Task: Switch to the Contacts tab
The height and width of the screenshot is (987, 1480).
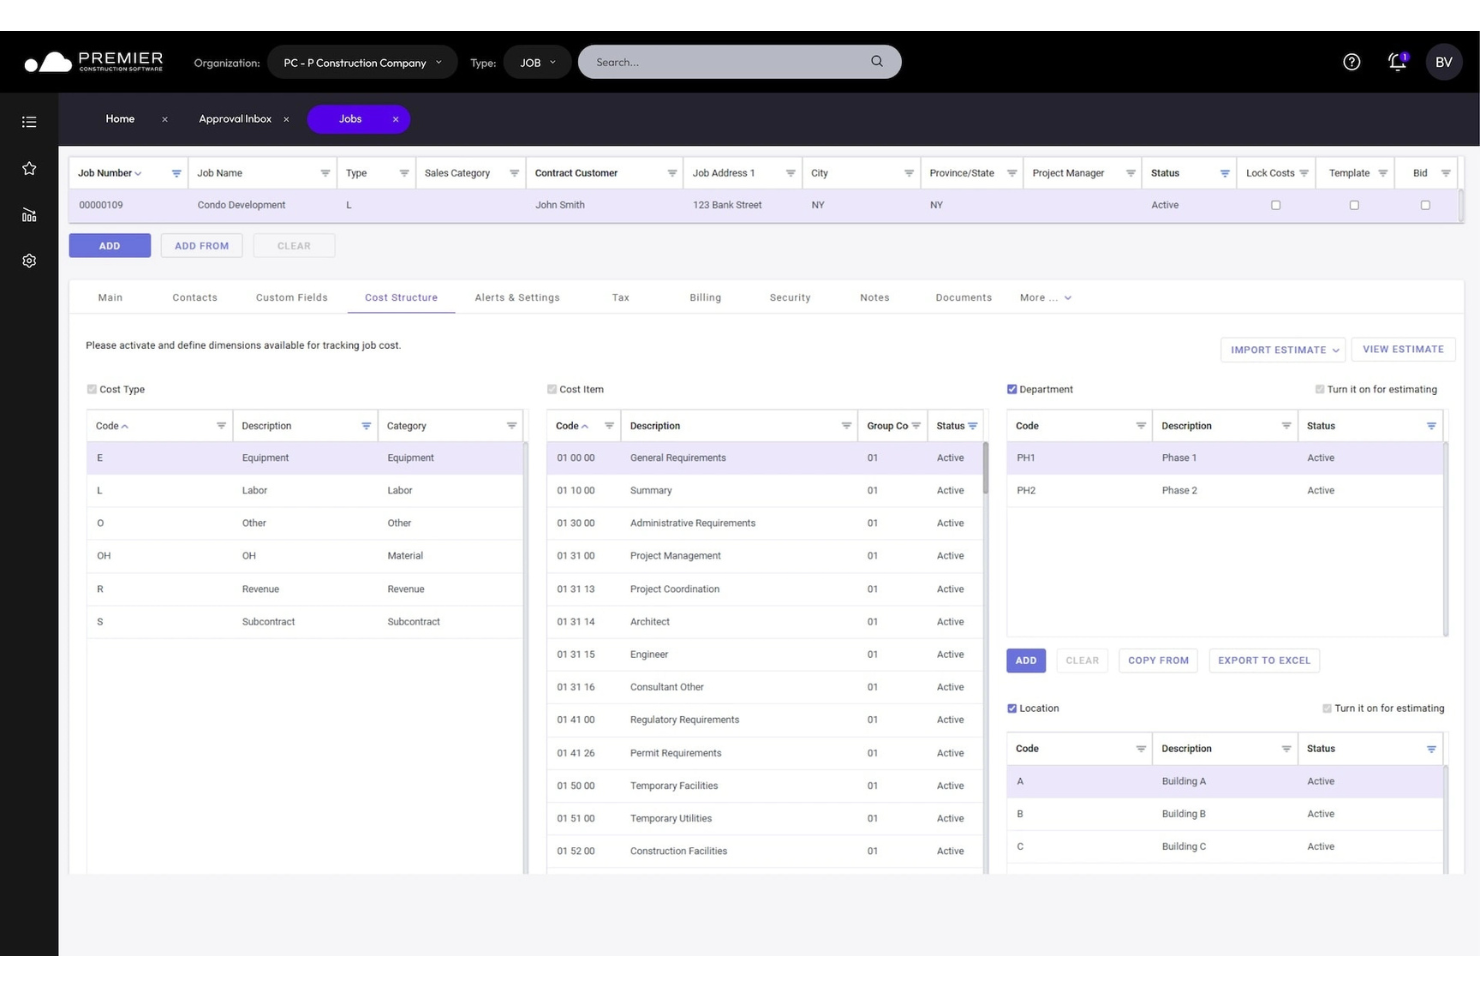Action: pos(195,298)
